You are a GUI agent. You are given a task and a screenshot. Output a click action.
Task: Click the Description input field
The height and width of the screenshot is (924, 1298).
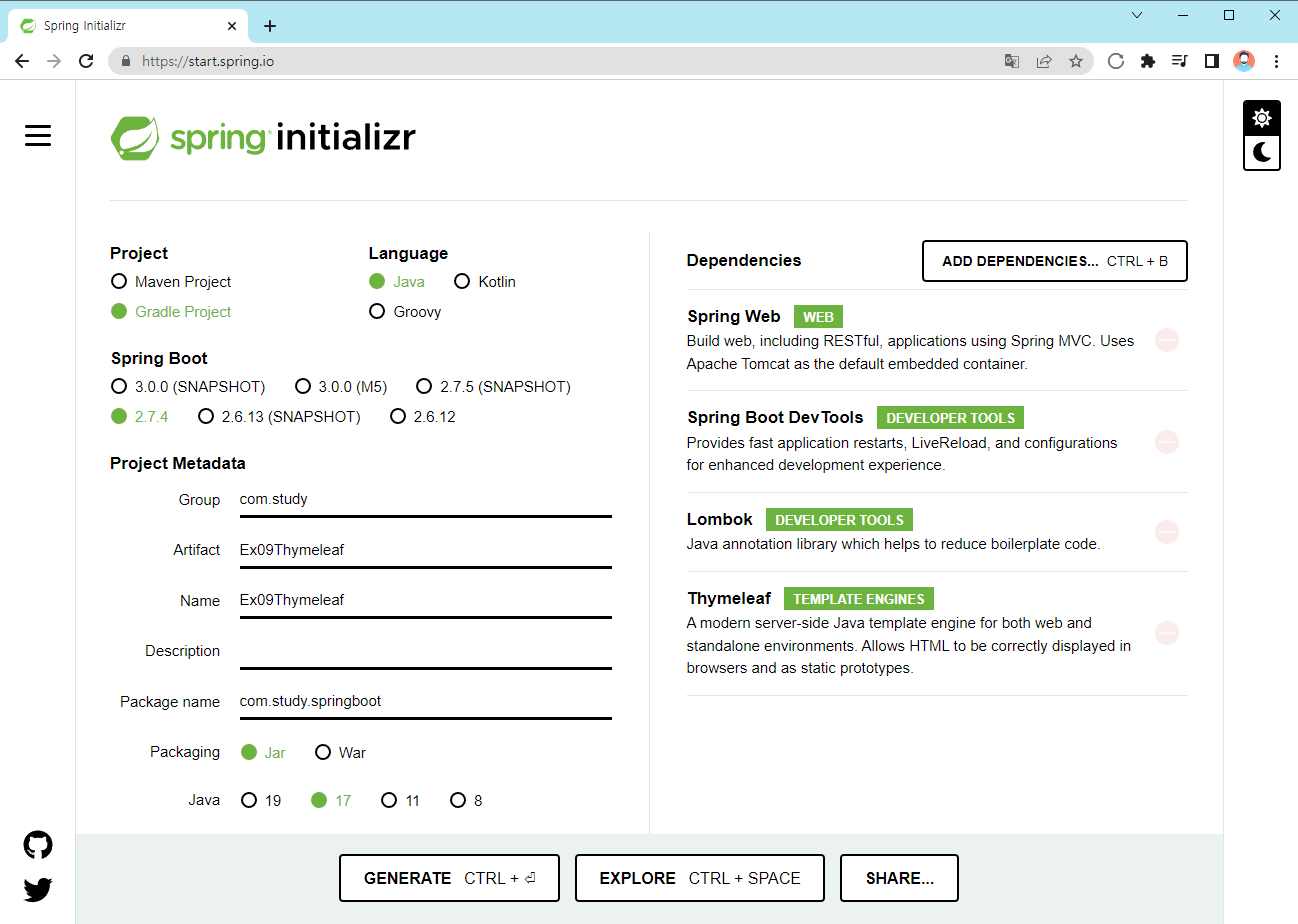pyautogui.click(x=425, y=651)
